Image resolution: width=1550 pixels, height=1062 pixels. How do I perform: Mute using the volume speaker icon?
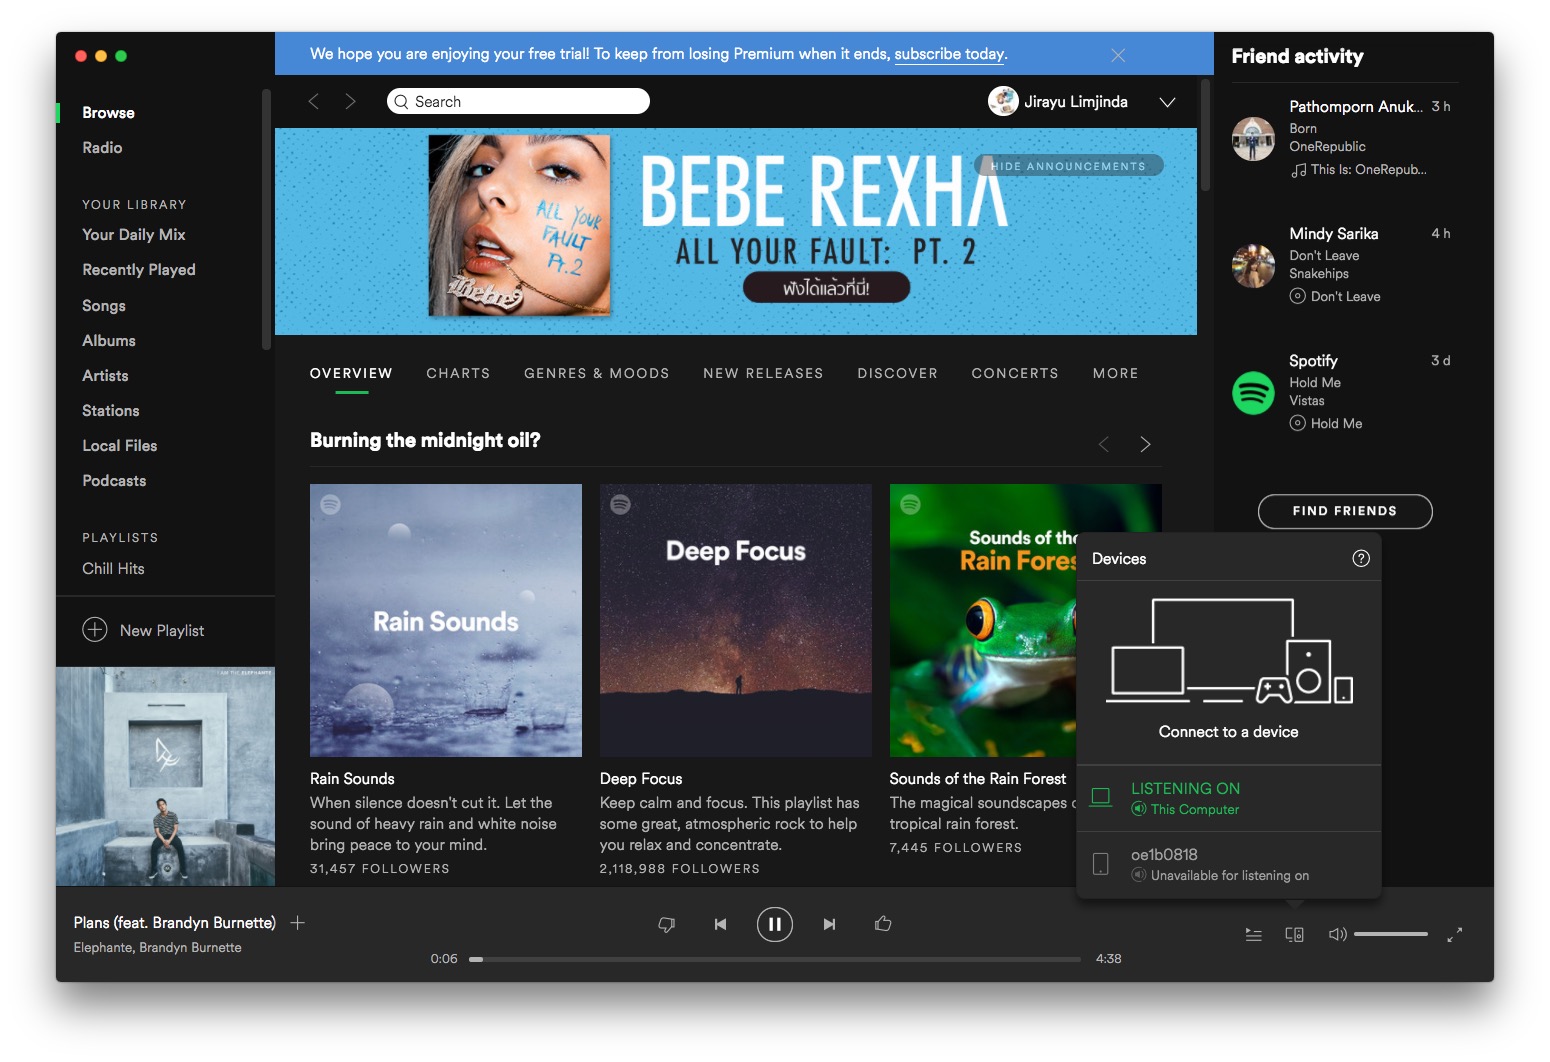[x=1337, y=935]
